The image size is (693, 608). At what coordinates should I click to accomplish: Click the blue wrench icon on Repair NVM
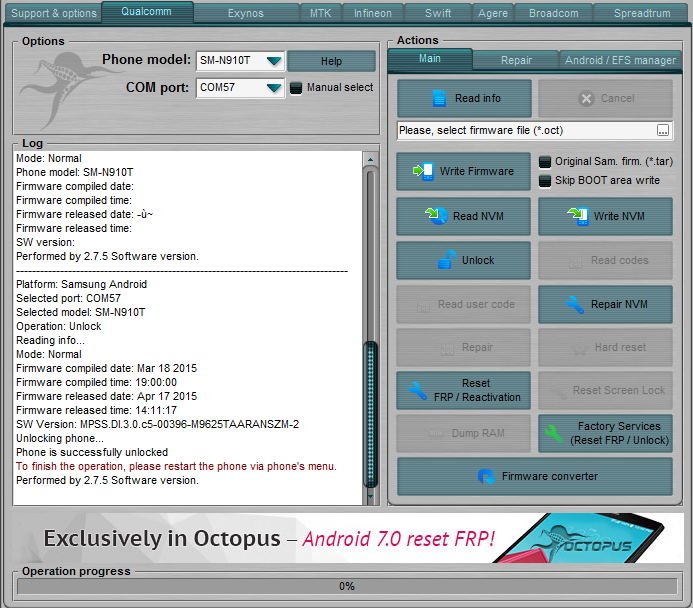coord(575,304)
